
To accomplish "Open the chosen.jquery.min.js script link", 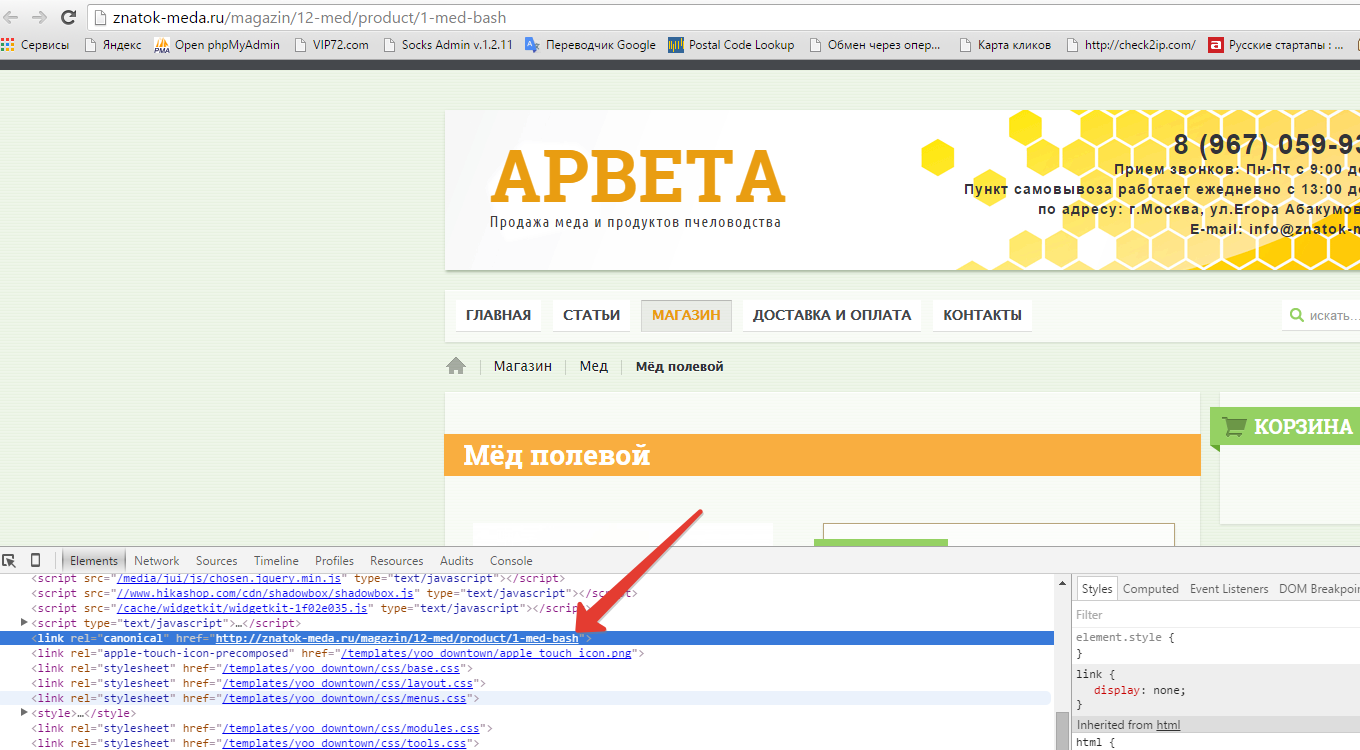I will (x=230, y=578).
